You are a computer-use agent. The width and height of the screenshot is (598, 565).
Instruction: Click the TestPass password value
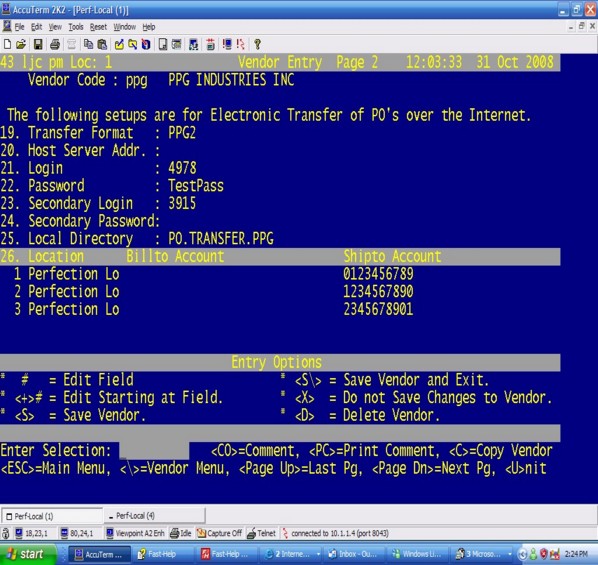tap(196, 186)
